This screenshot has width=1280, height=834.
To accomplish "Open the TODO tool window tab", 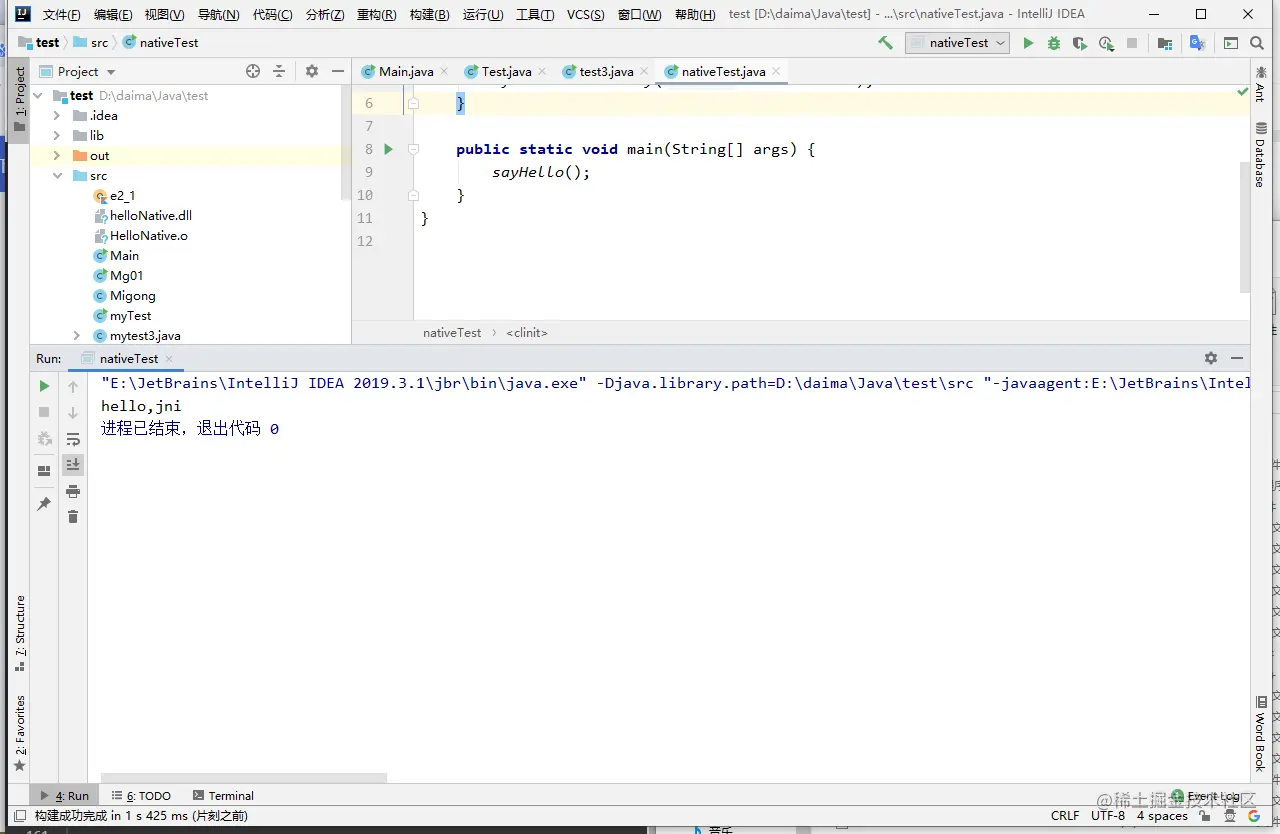I will tap(141, 796).
